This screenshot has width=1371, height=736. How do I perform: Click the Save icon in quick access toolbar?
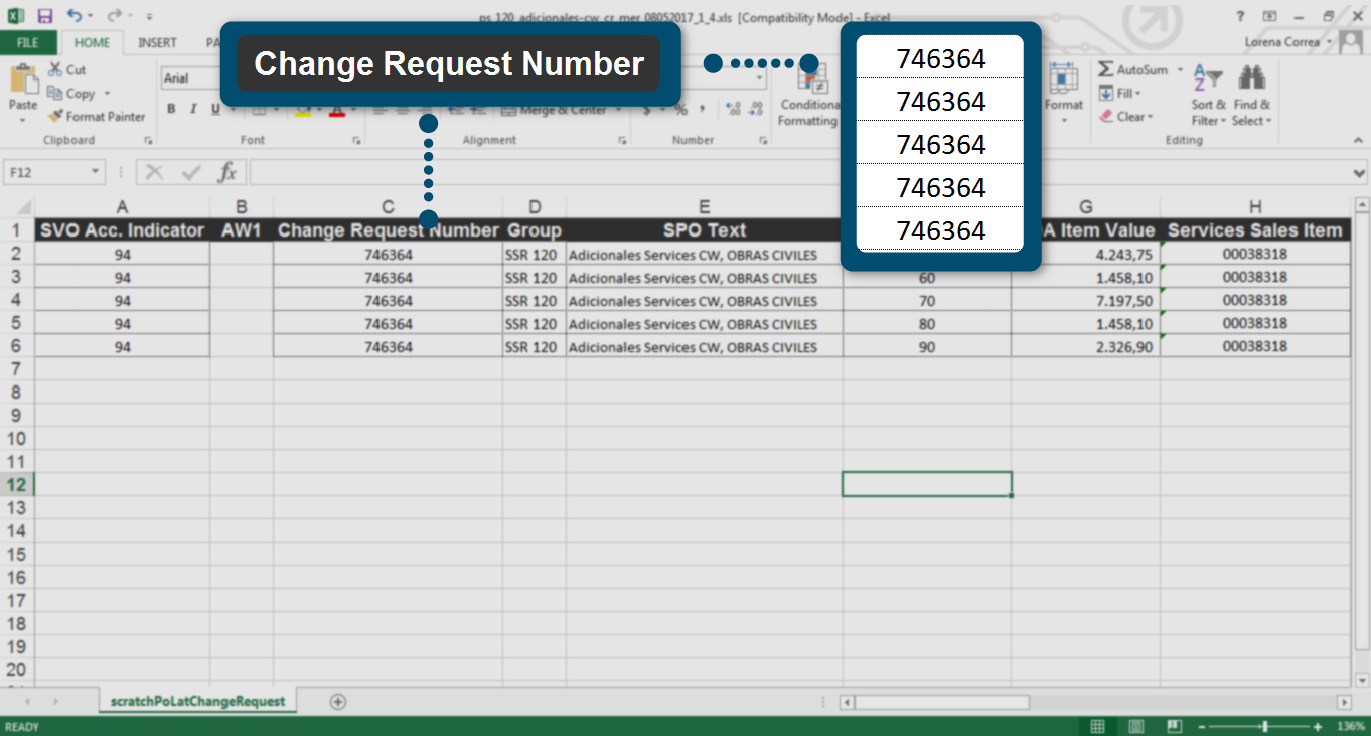tap(44, 16)
